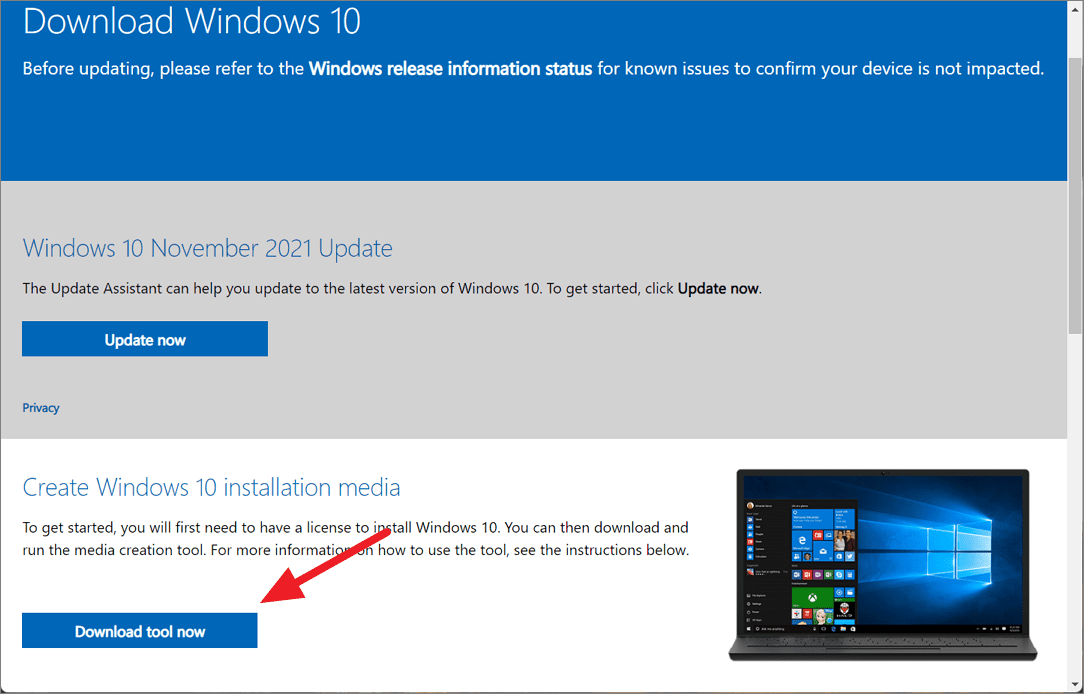Viewport: 1084px width, 694px height.
Task: Click Windows 10 November 2021 Update heading
Action: click(207, 247)
